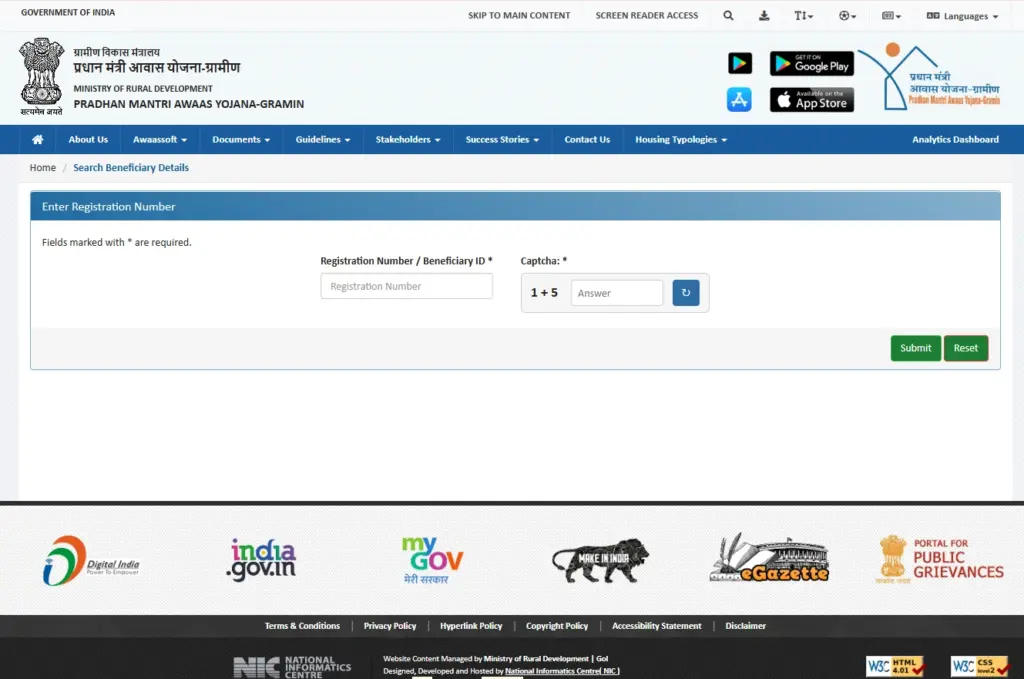Click the home icon in navigation bar

tap(38, 140)
